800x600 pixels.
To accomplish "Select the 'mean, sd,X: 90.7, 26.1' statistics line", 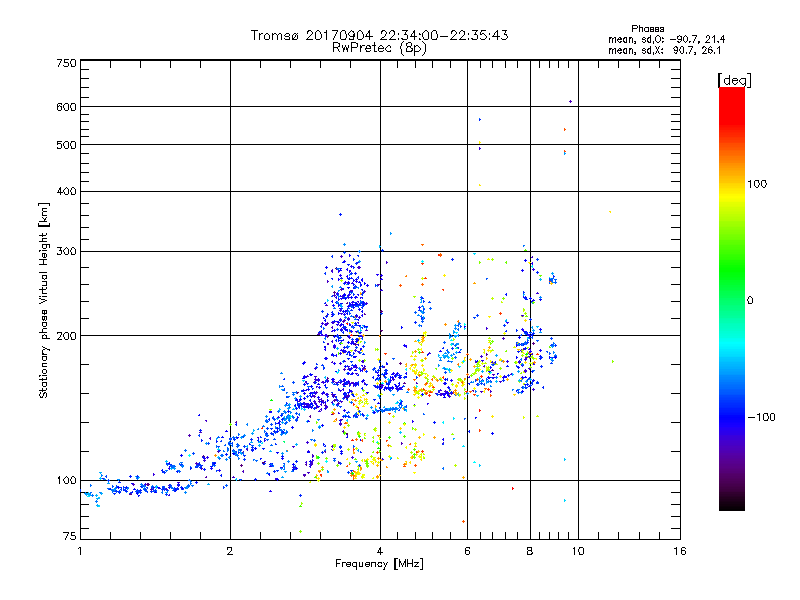I will point(664,51).
